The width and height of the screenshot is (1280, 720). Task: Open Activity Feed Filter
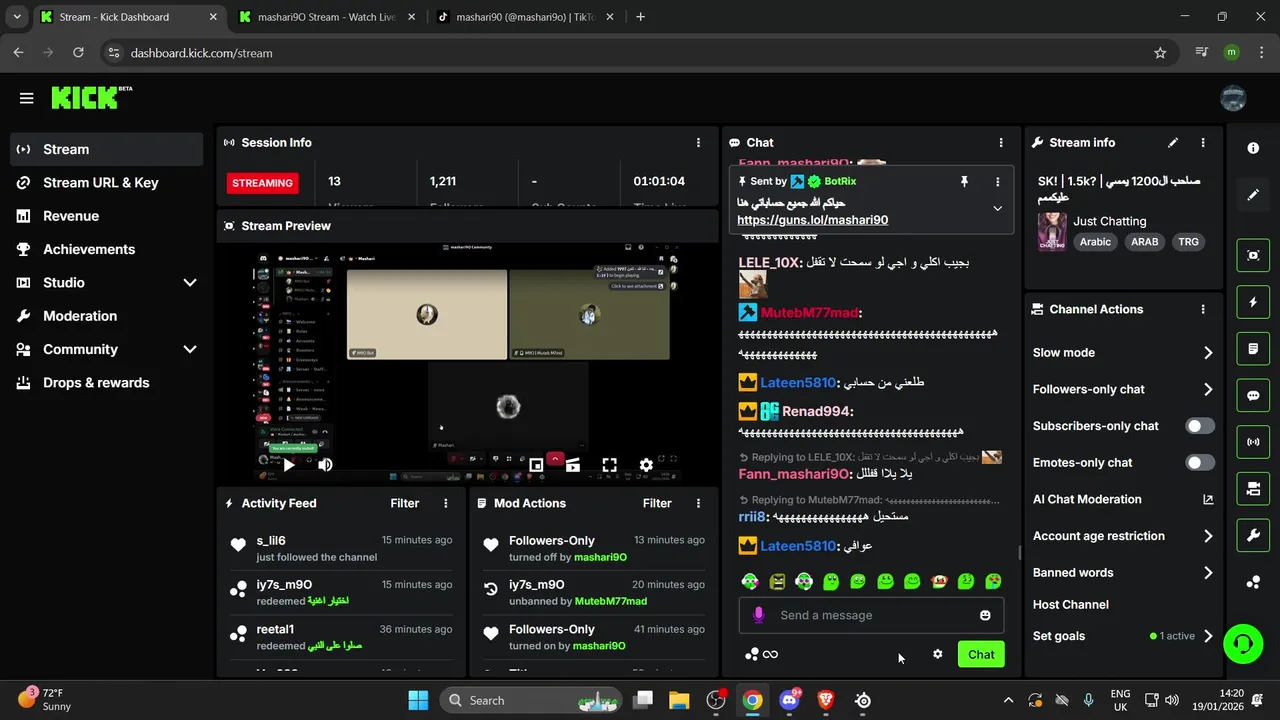pyautogui.click(x=405, y=503)
